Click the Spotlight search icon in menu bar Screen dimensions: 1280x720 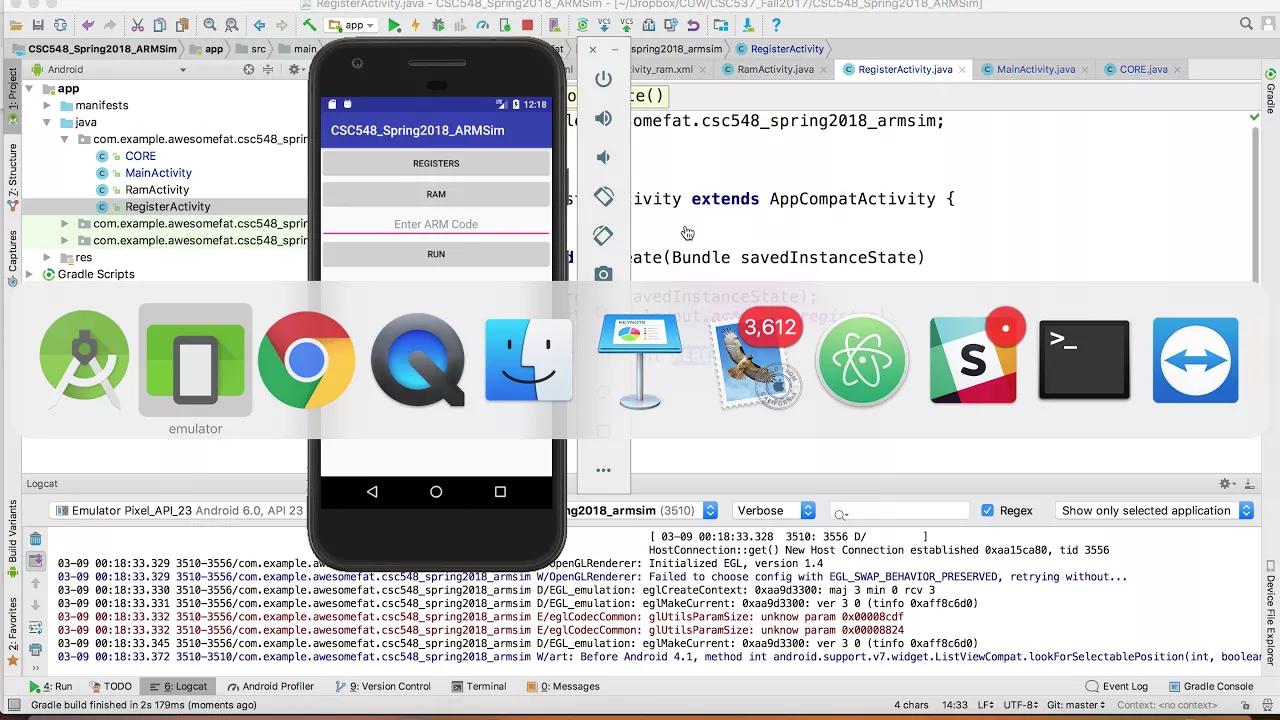coord(1246,24)
